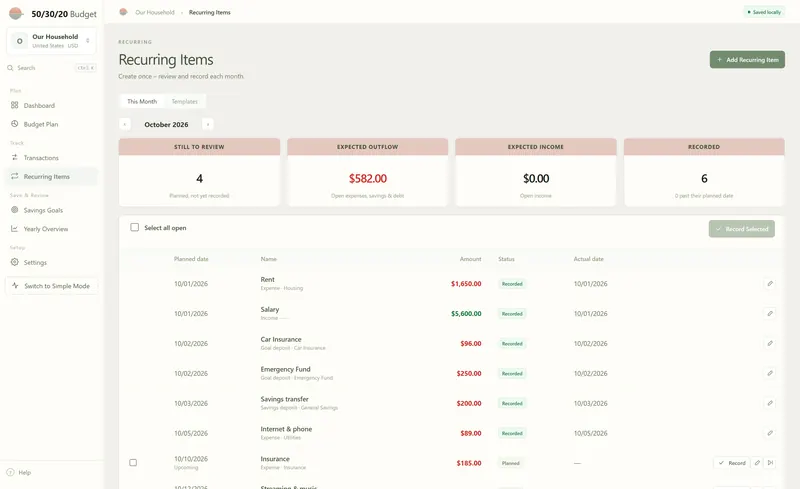The width and height of the screenshot is (800, 489).
Task: Click the $0.00 expected income value
Action: [536, 179]
